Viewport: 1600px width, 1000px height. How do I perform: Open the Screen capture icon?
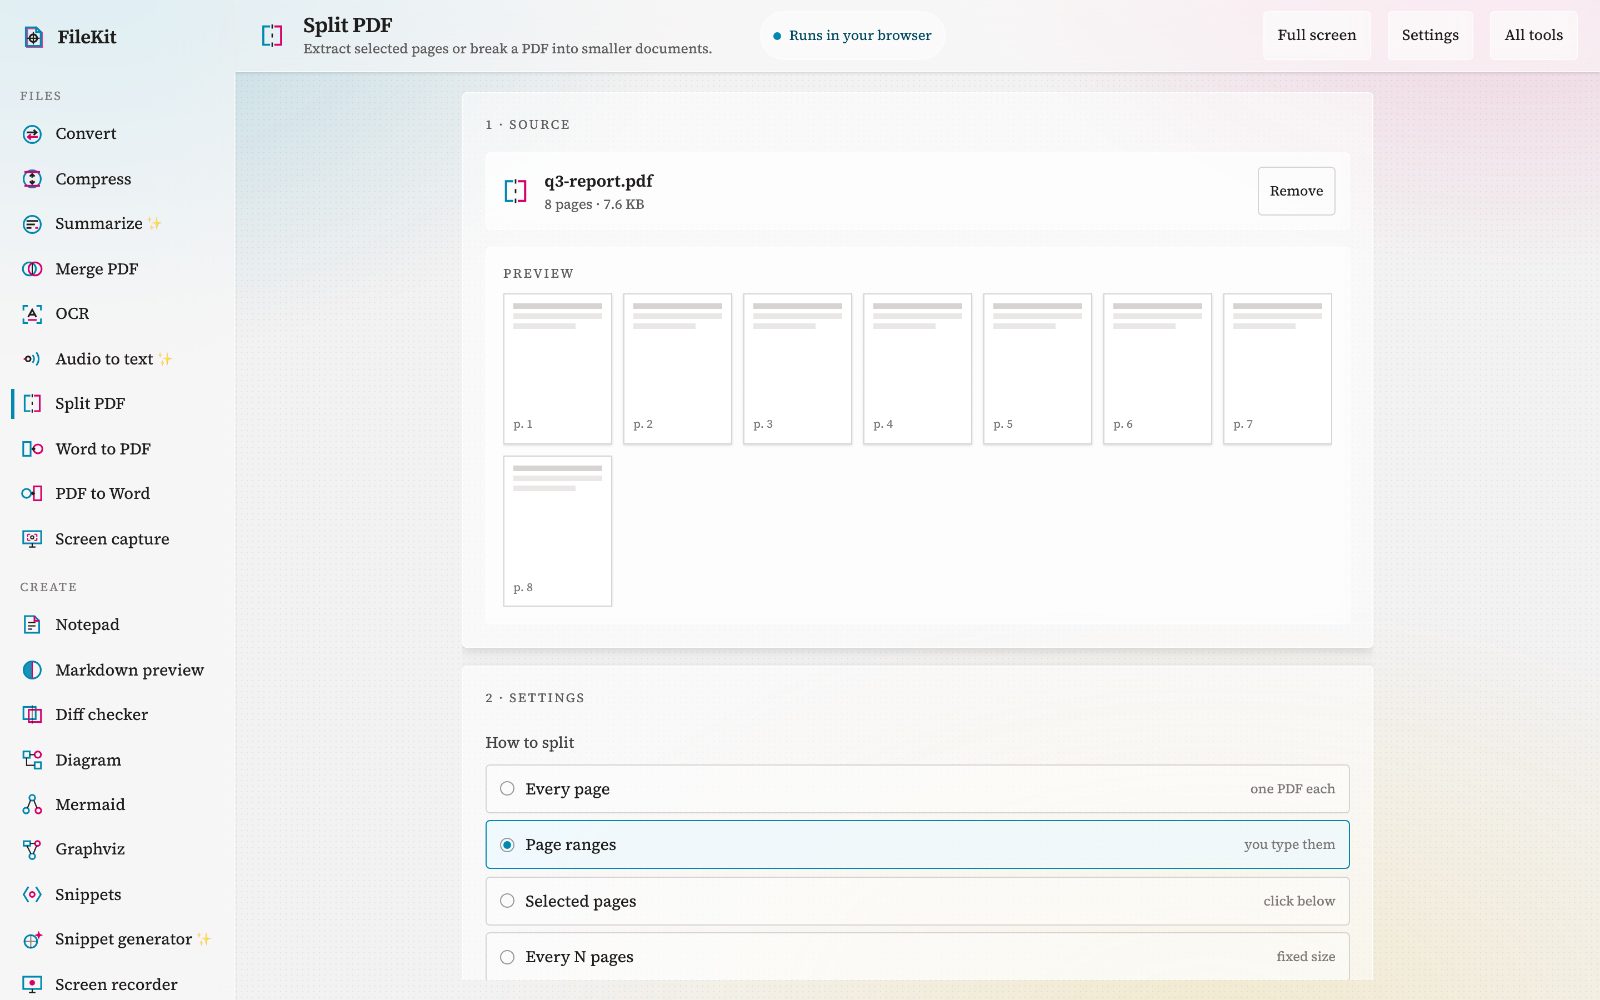point(32,539)
